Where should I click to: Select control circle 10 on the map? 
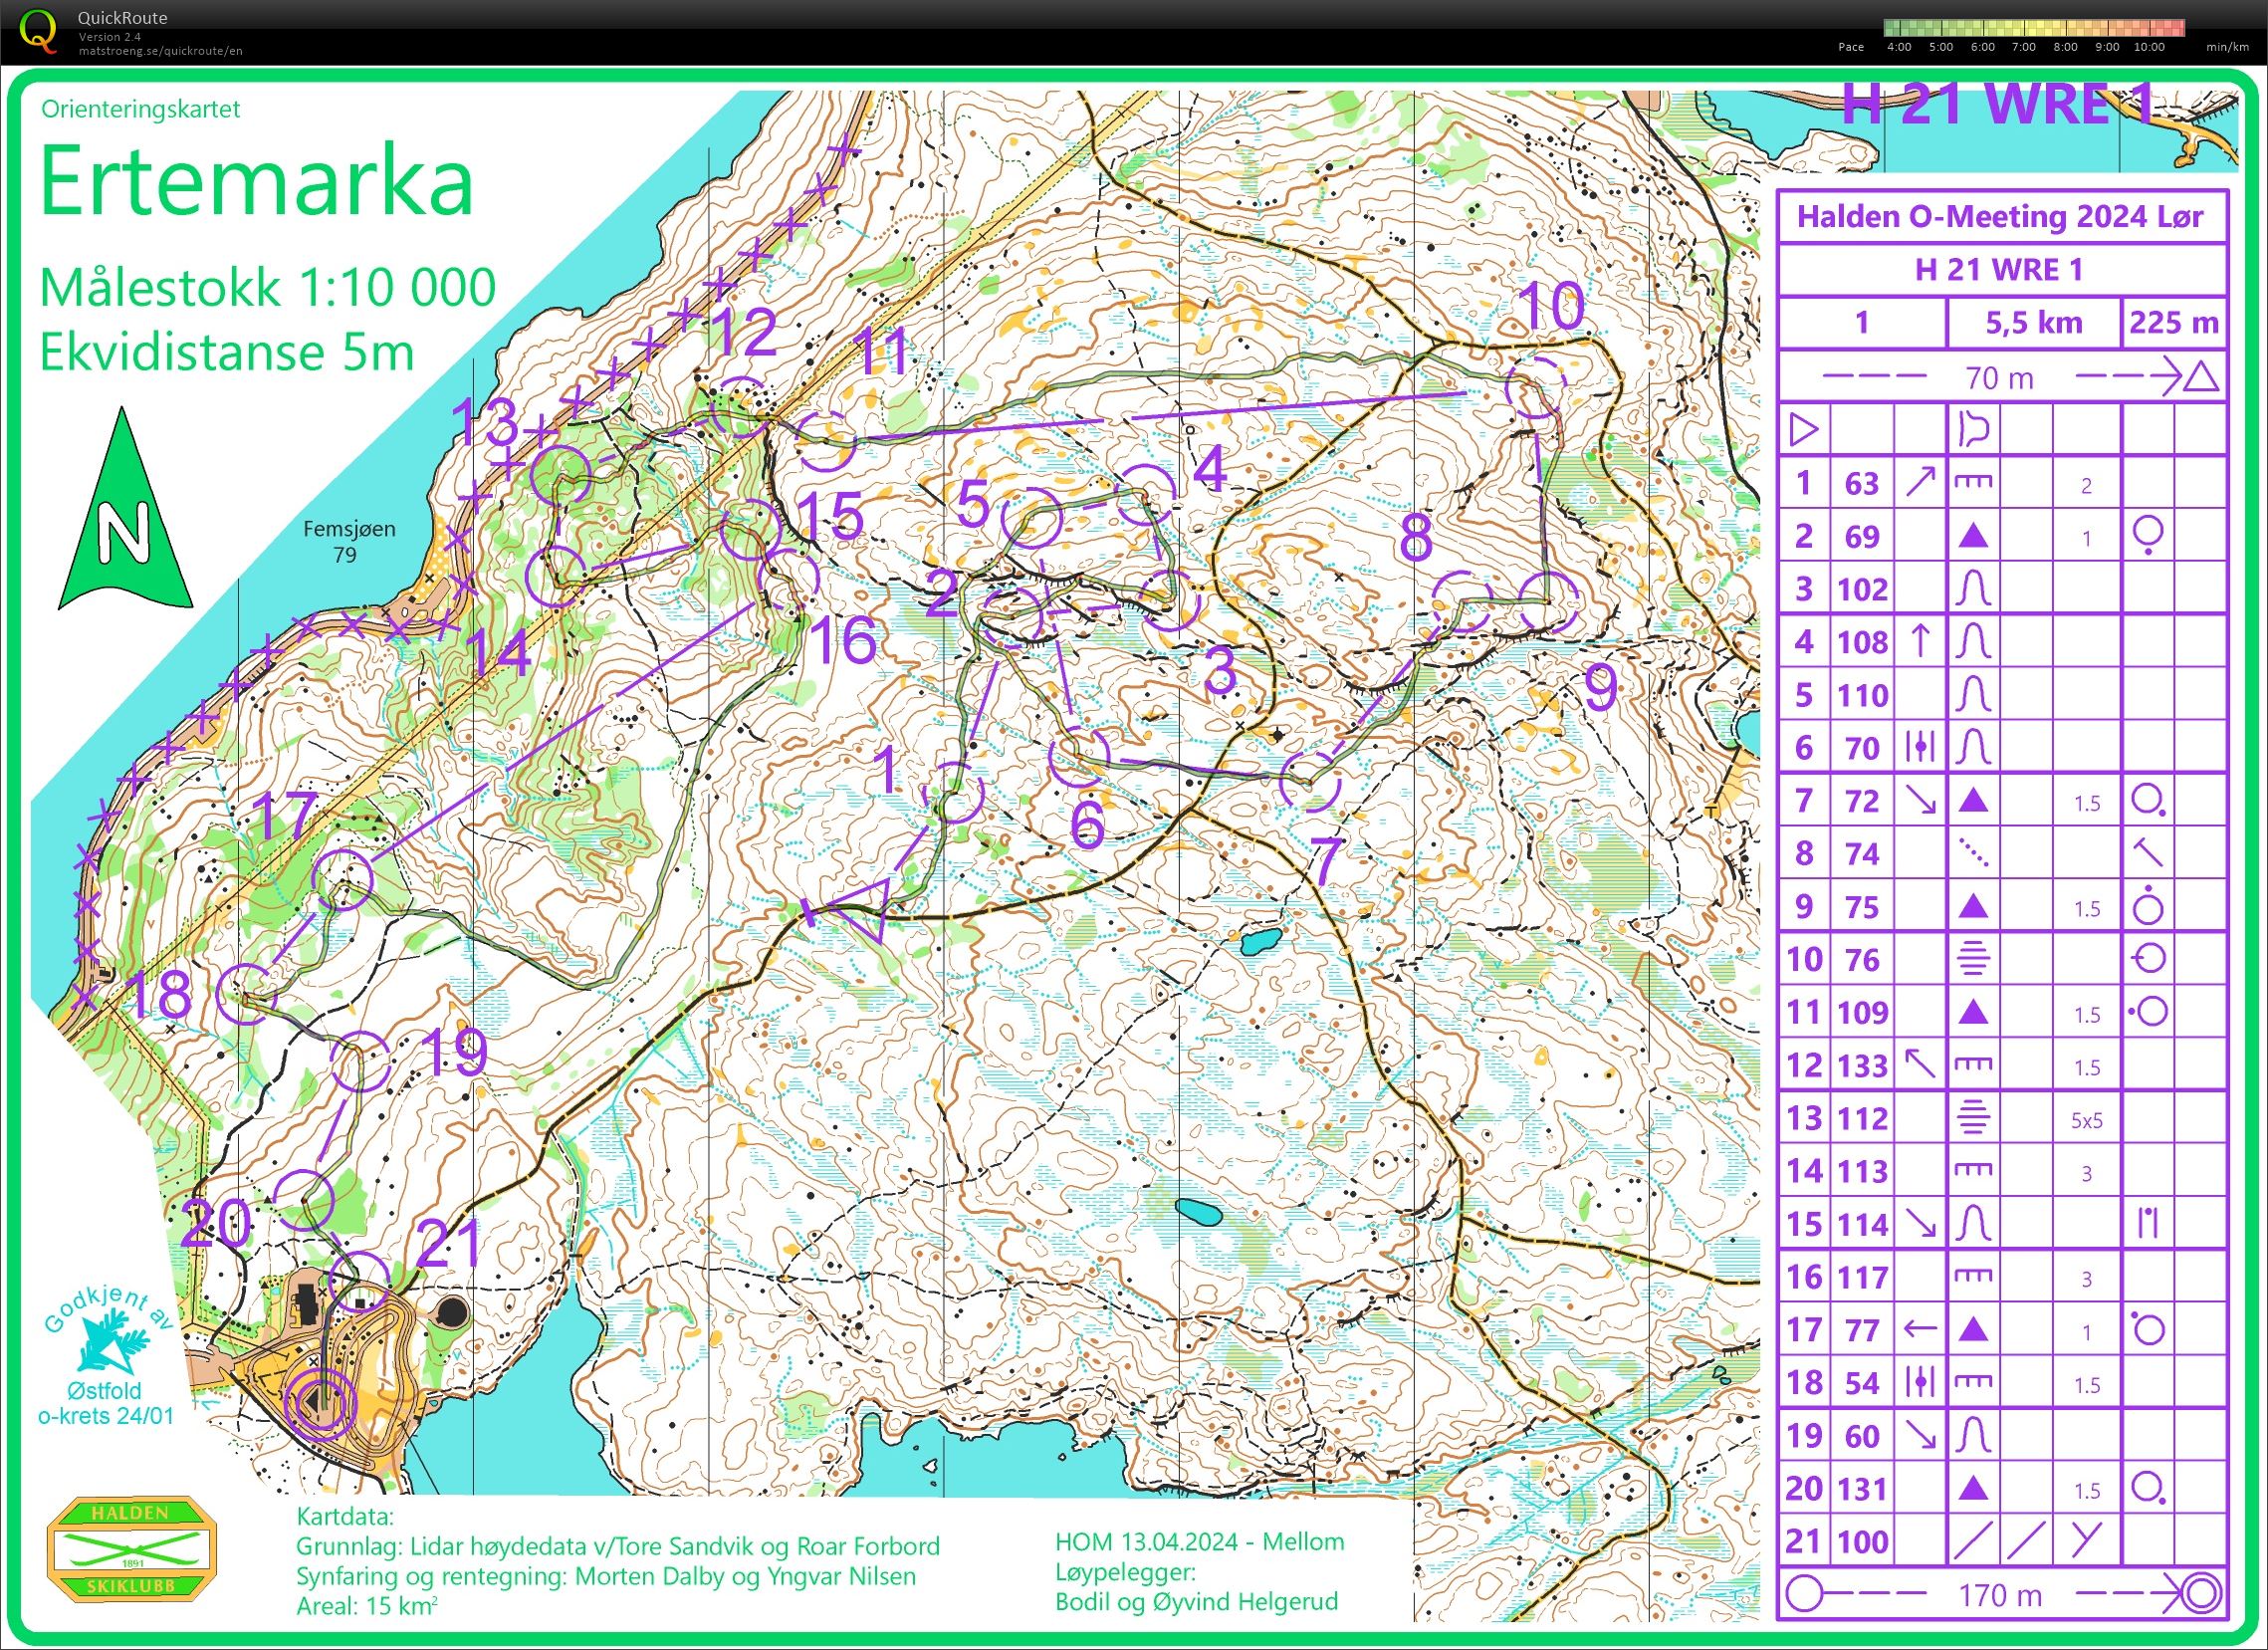click(1536, 388)
